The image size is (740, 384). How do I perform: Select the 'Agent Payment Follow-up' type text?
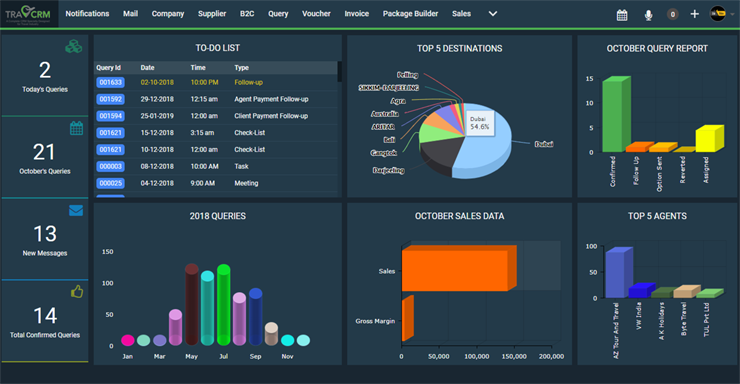click(x=271, y=99)
